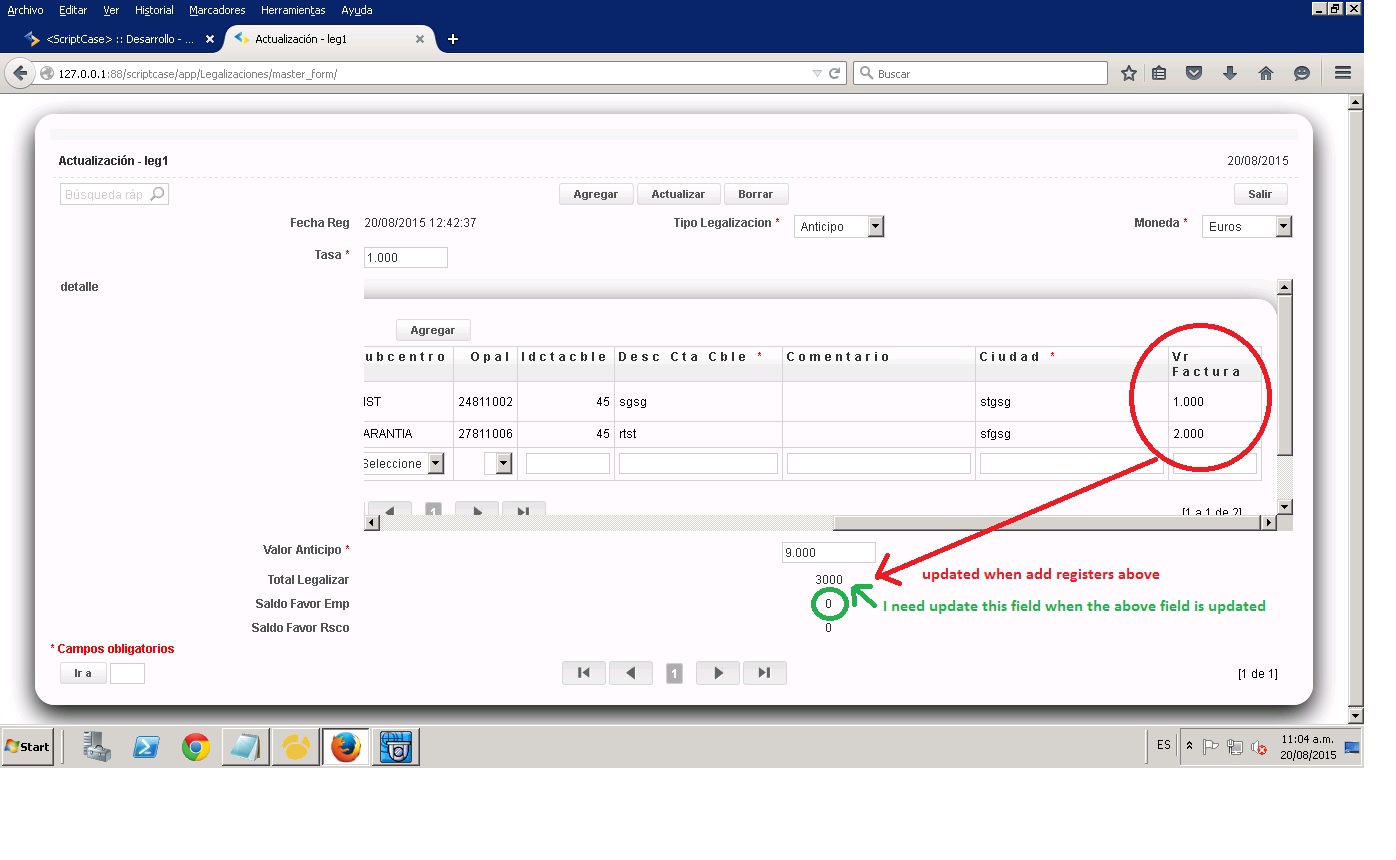
Task: Go to next record navigation button
Action: [718, 673]
